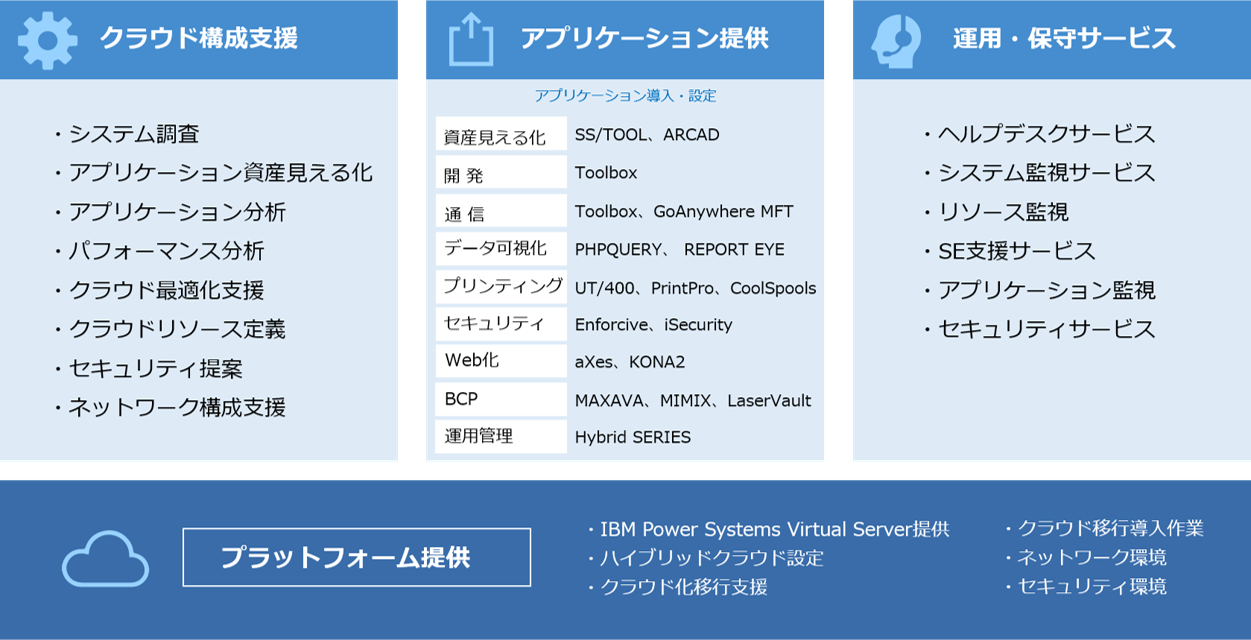Click the リソース監視 list item

click(995, 212)
